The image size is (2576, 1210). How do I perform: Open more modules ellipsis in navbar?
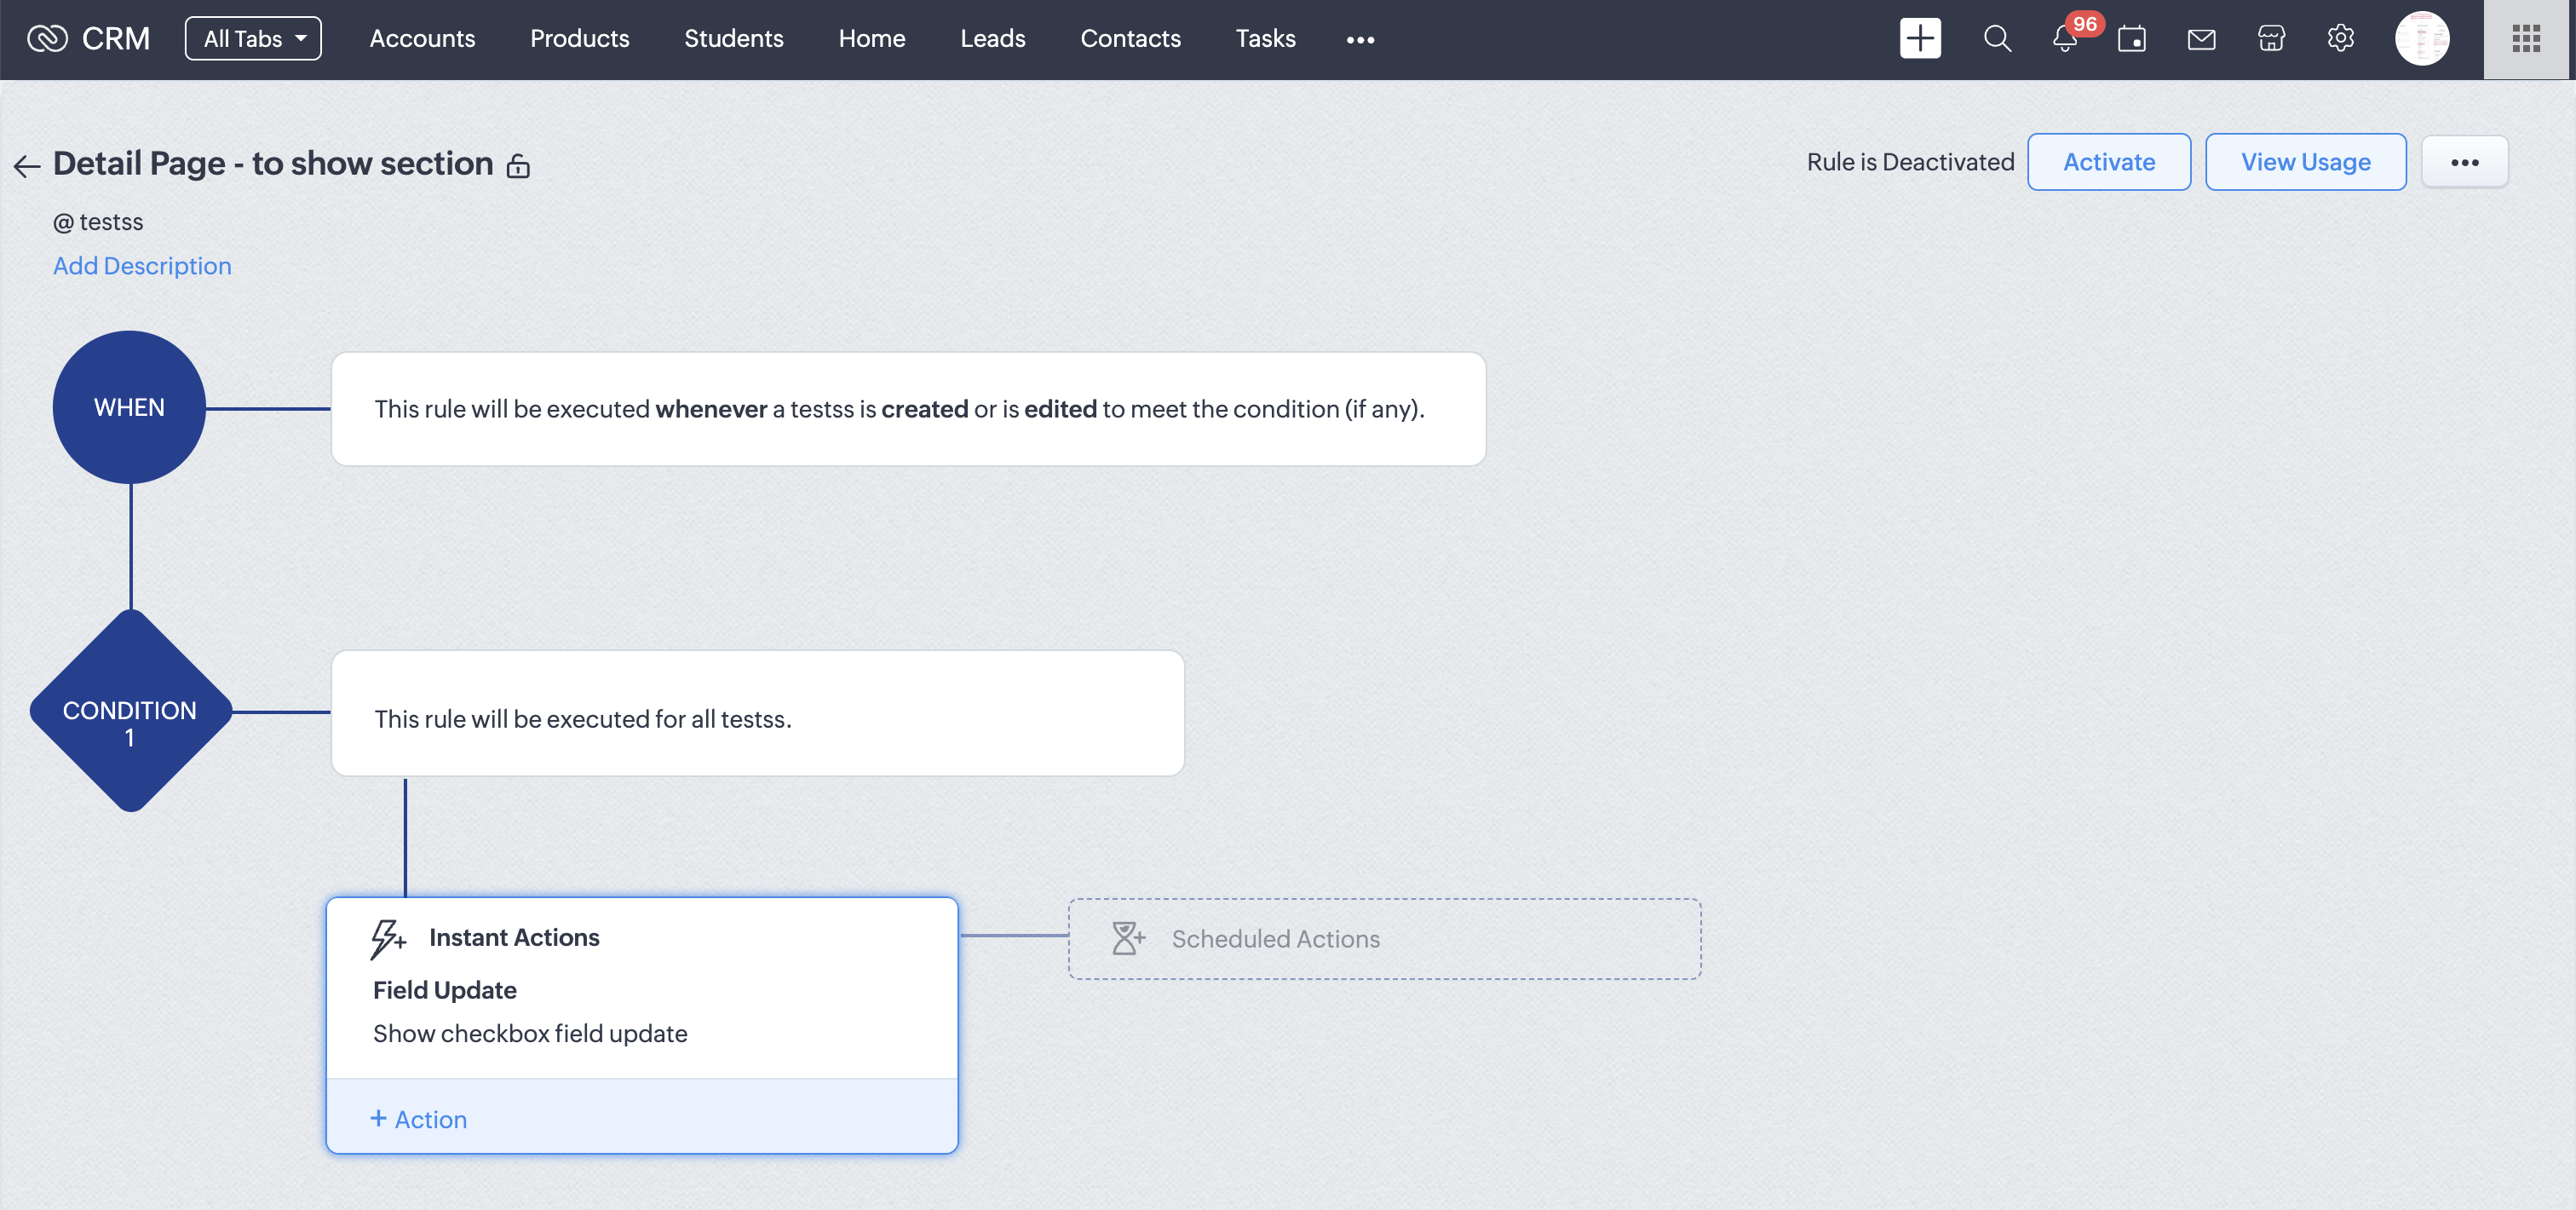coord(1359,40)
